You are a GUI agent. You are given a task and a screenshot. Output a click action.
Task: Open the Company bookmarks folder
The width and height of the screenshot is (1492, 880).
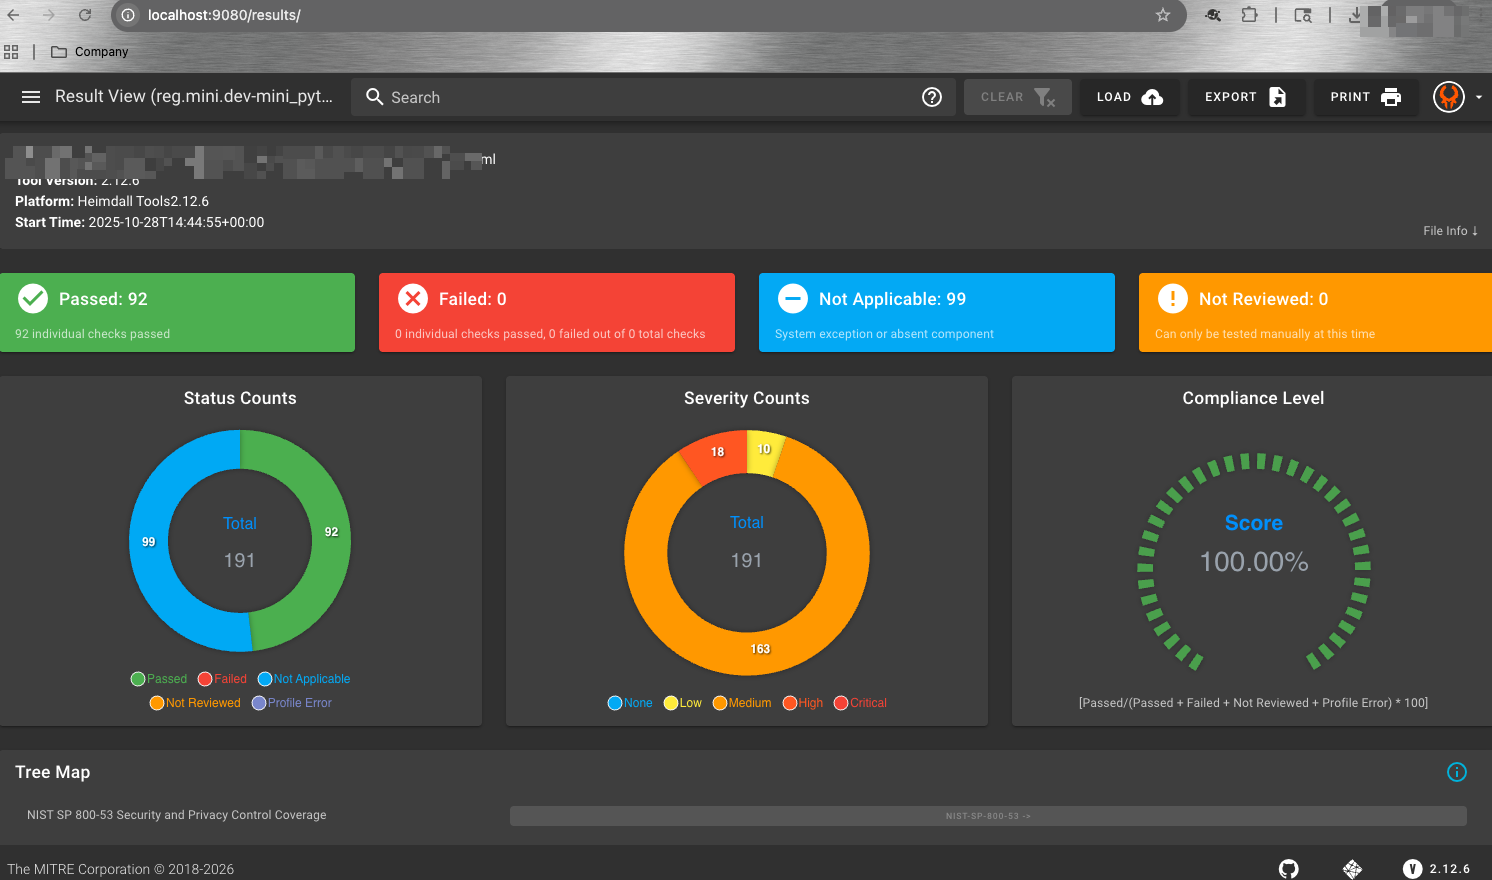89,51
